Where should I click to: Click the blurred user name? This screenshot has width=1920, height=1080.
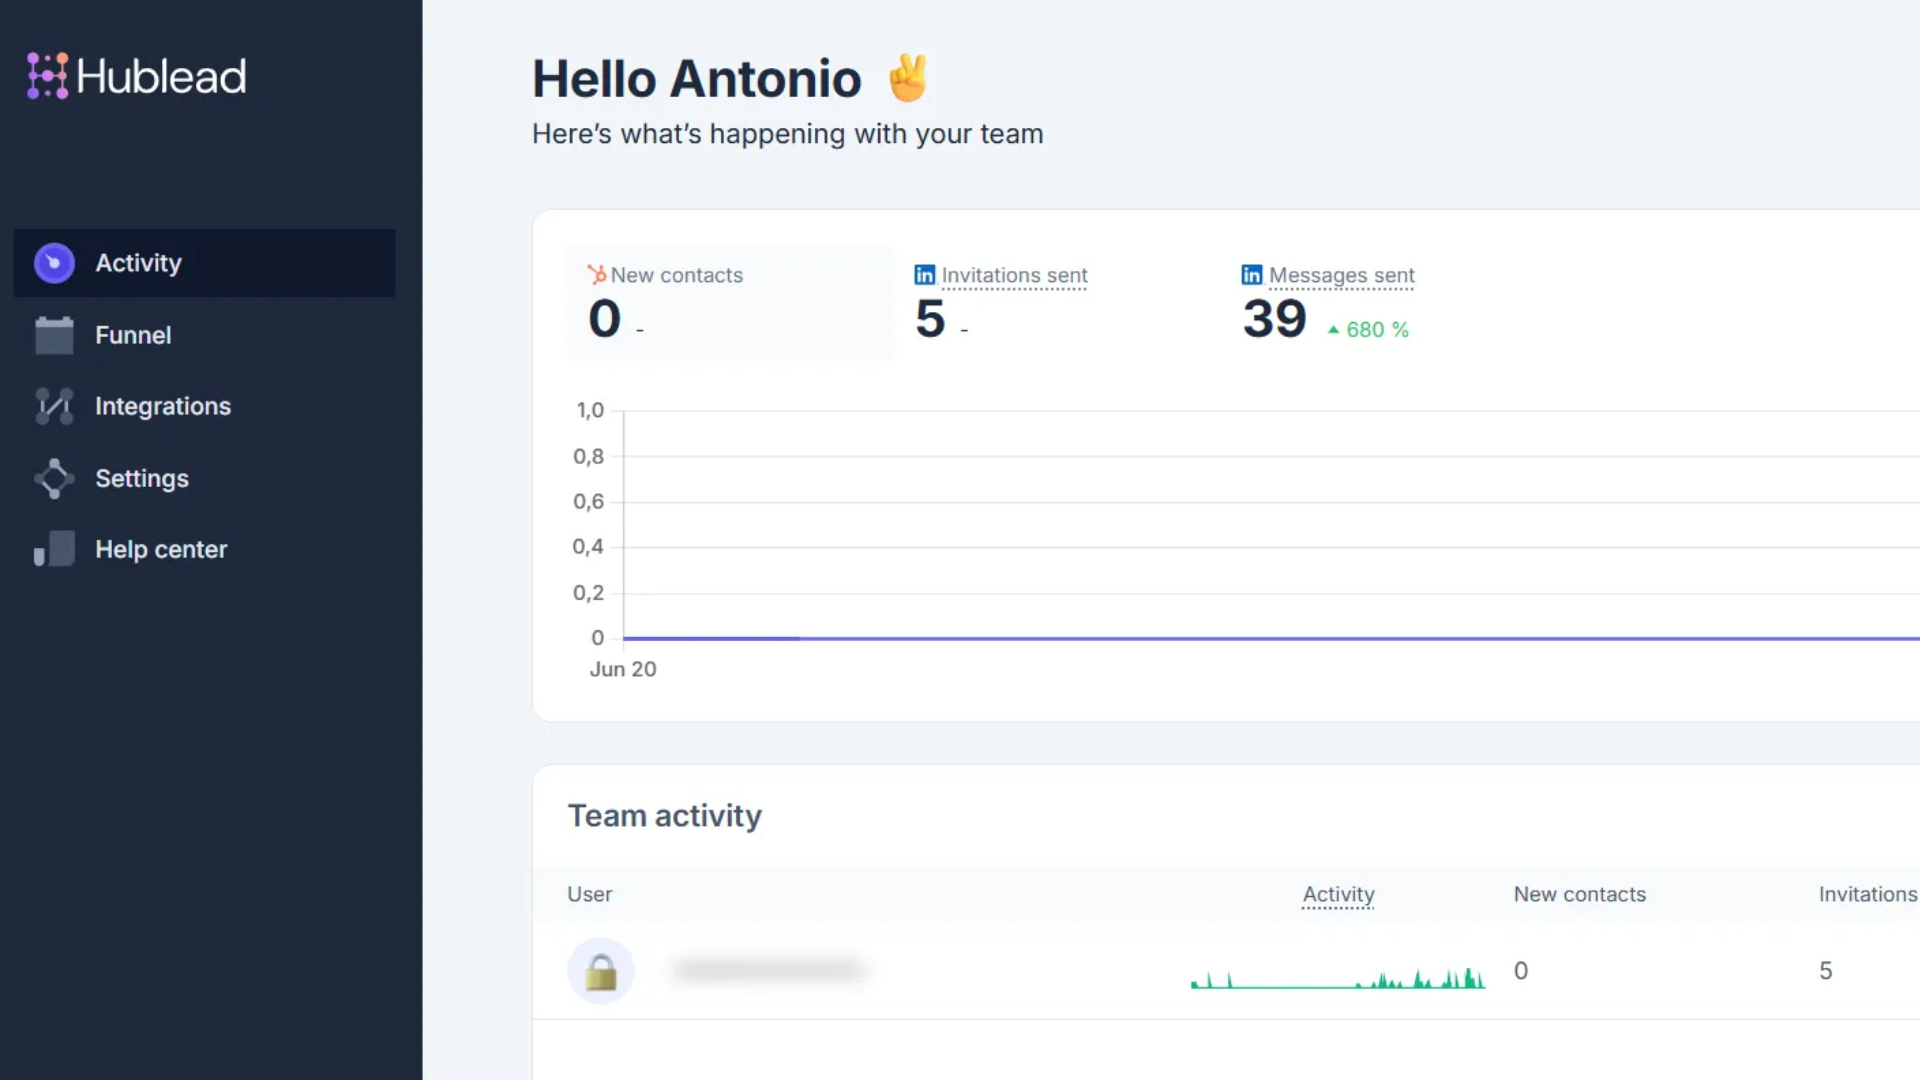pyautogui.click(x=768, y=969)
